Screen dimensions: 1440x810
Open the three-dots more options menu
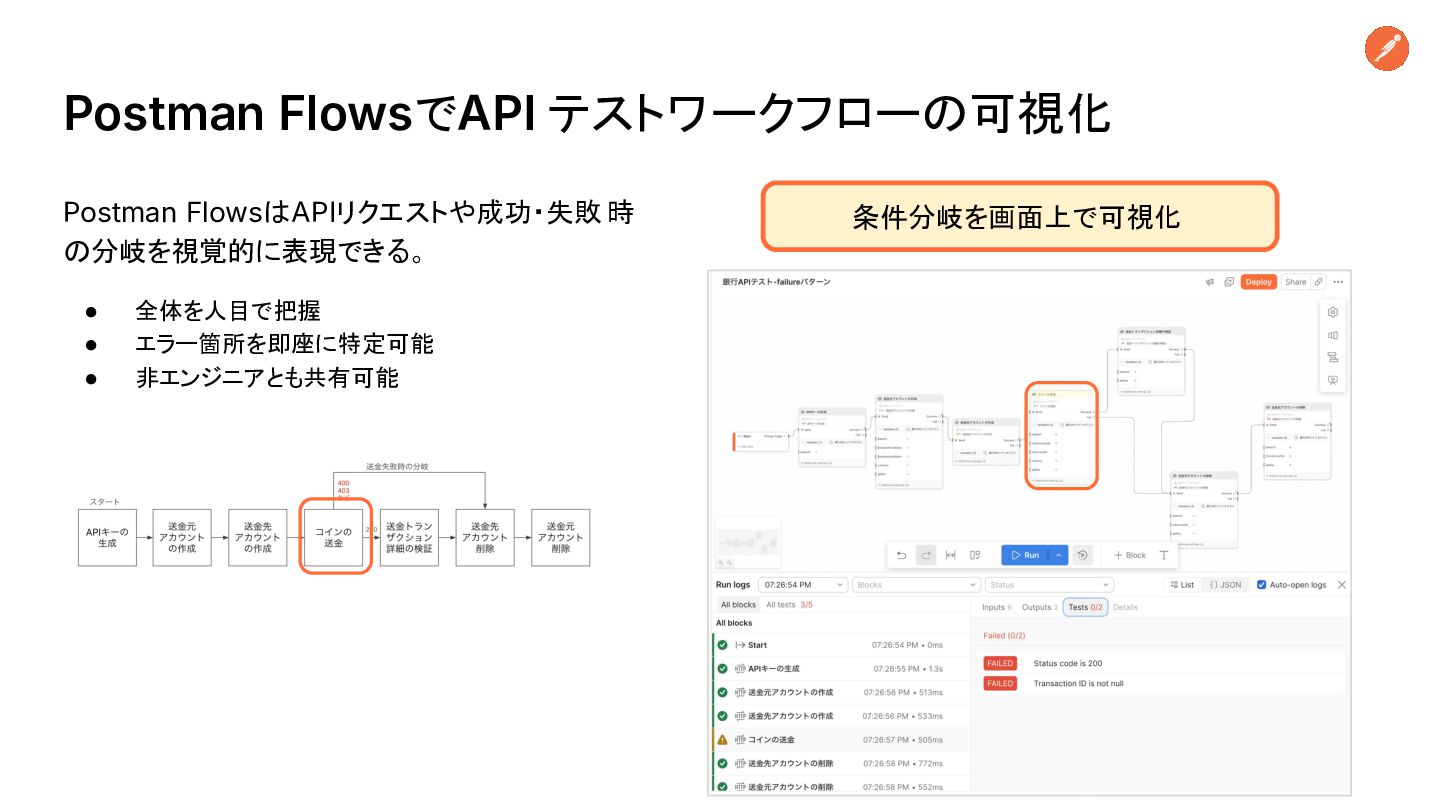(x=1338, y=282)
